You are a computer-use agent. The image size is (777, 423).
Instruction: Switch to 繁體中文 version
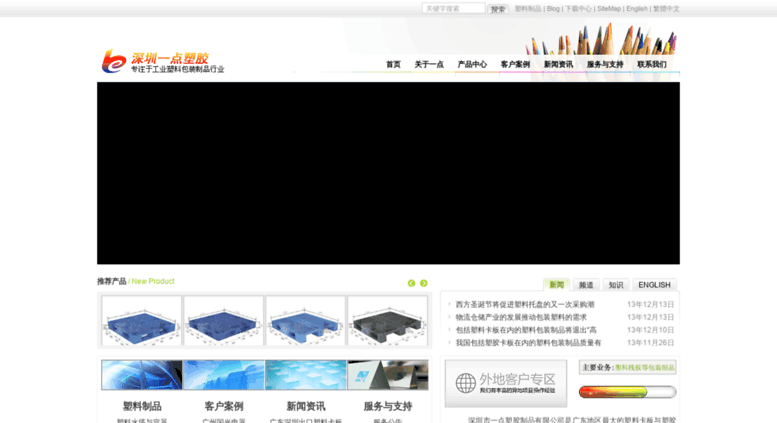(666, 9)
